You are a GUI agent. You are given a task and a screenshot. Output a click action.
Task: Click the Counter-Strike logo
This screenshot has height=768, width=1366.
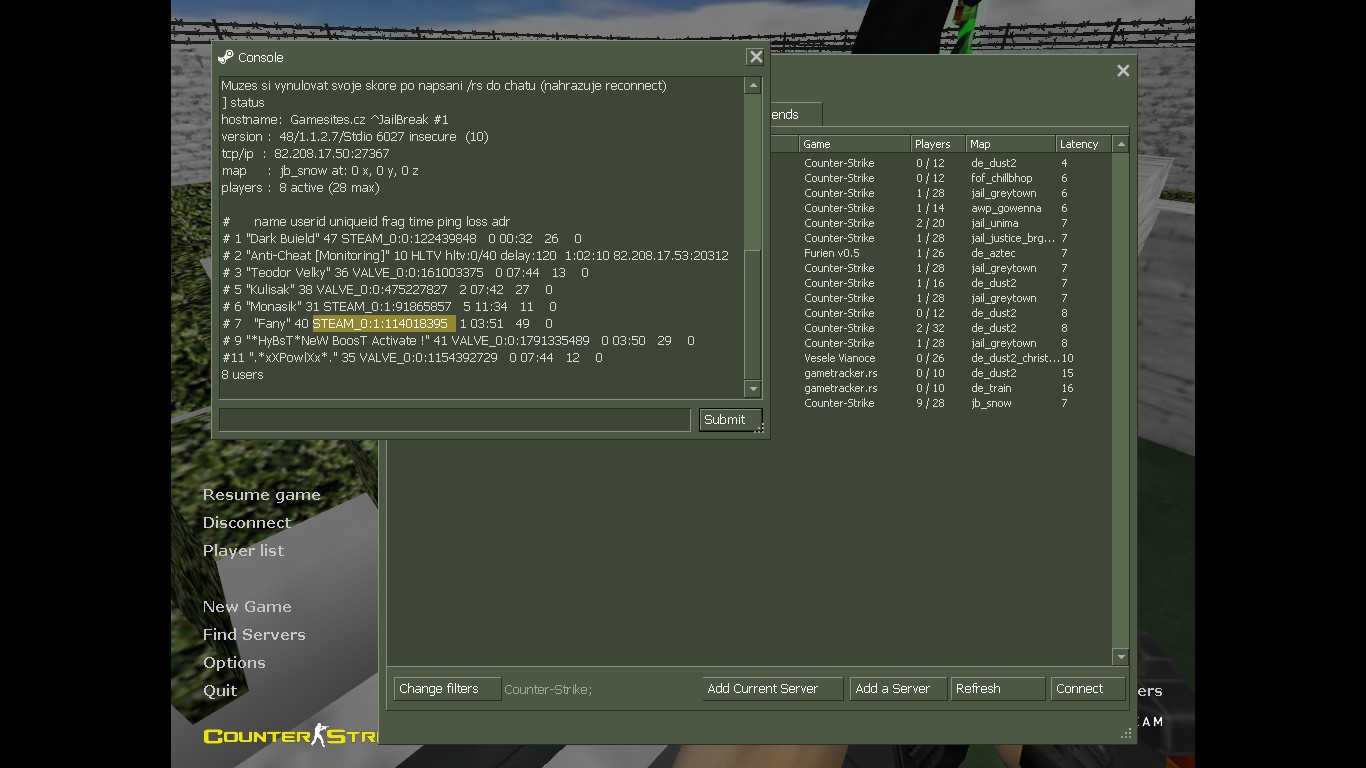click(x=290, y=736)
